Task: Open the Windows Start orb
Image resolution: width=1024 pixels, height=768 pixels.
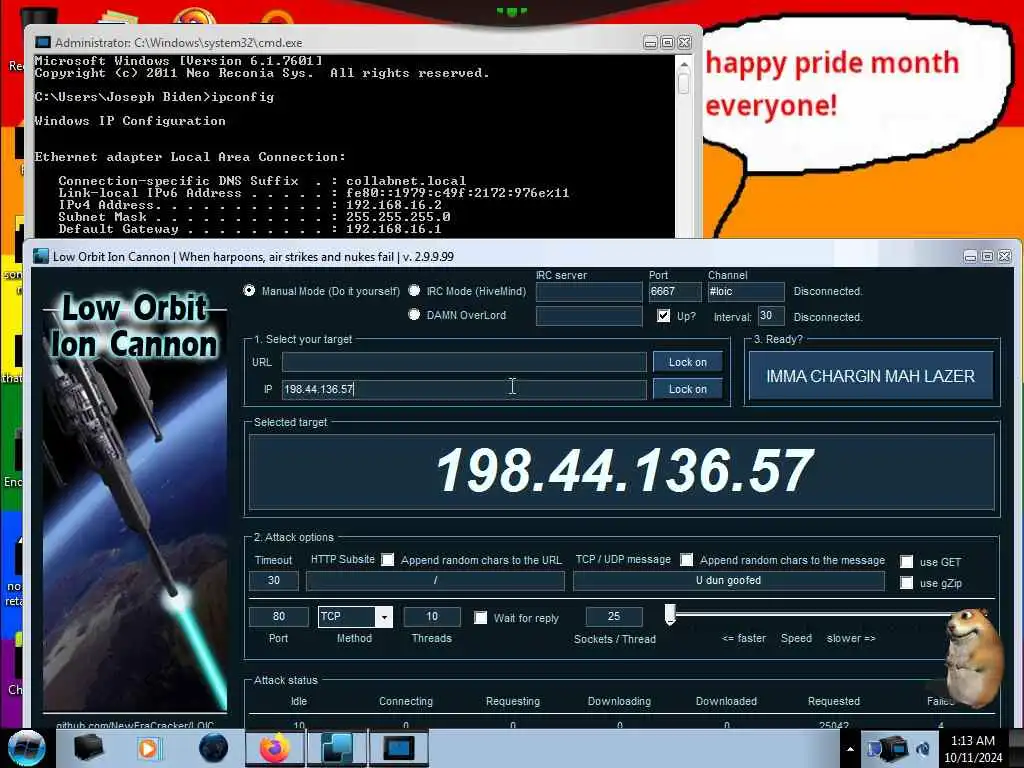Action: point(26,748)
